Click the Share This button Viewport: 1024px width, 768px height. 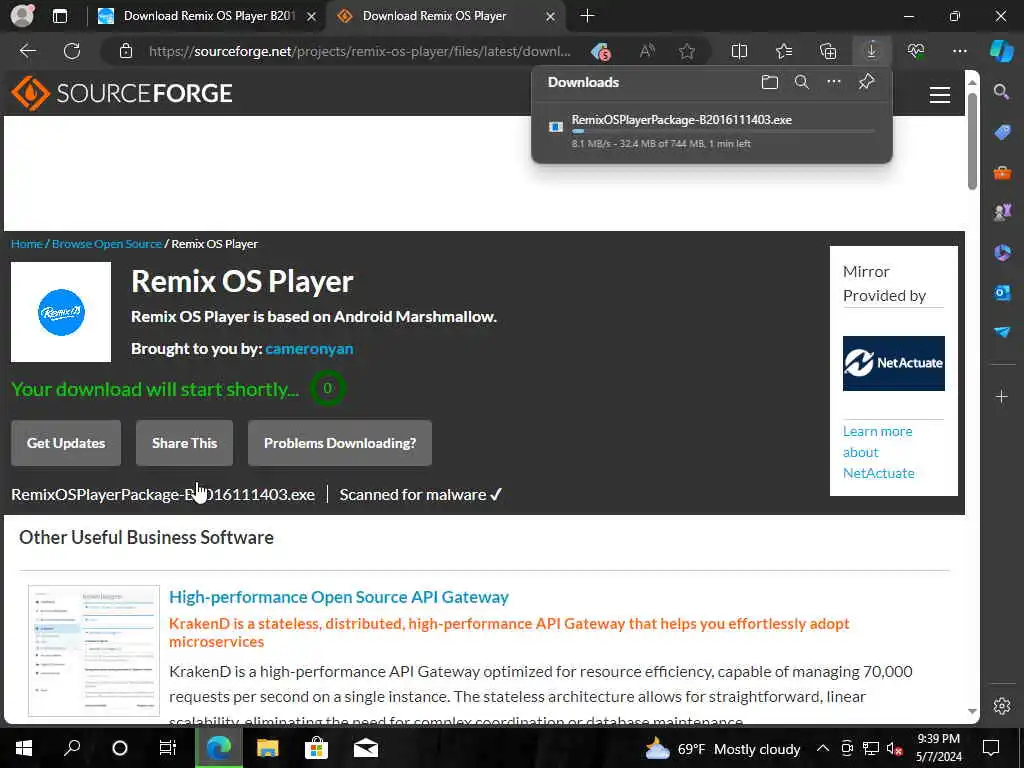[184, 443]
